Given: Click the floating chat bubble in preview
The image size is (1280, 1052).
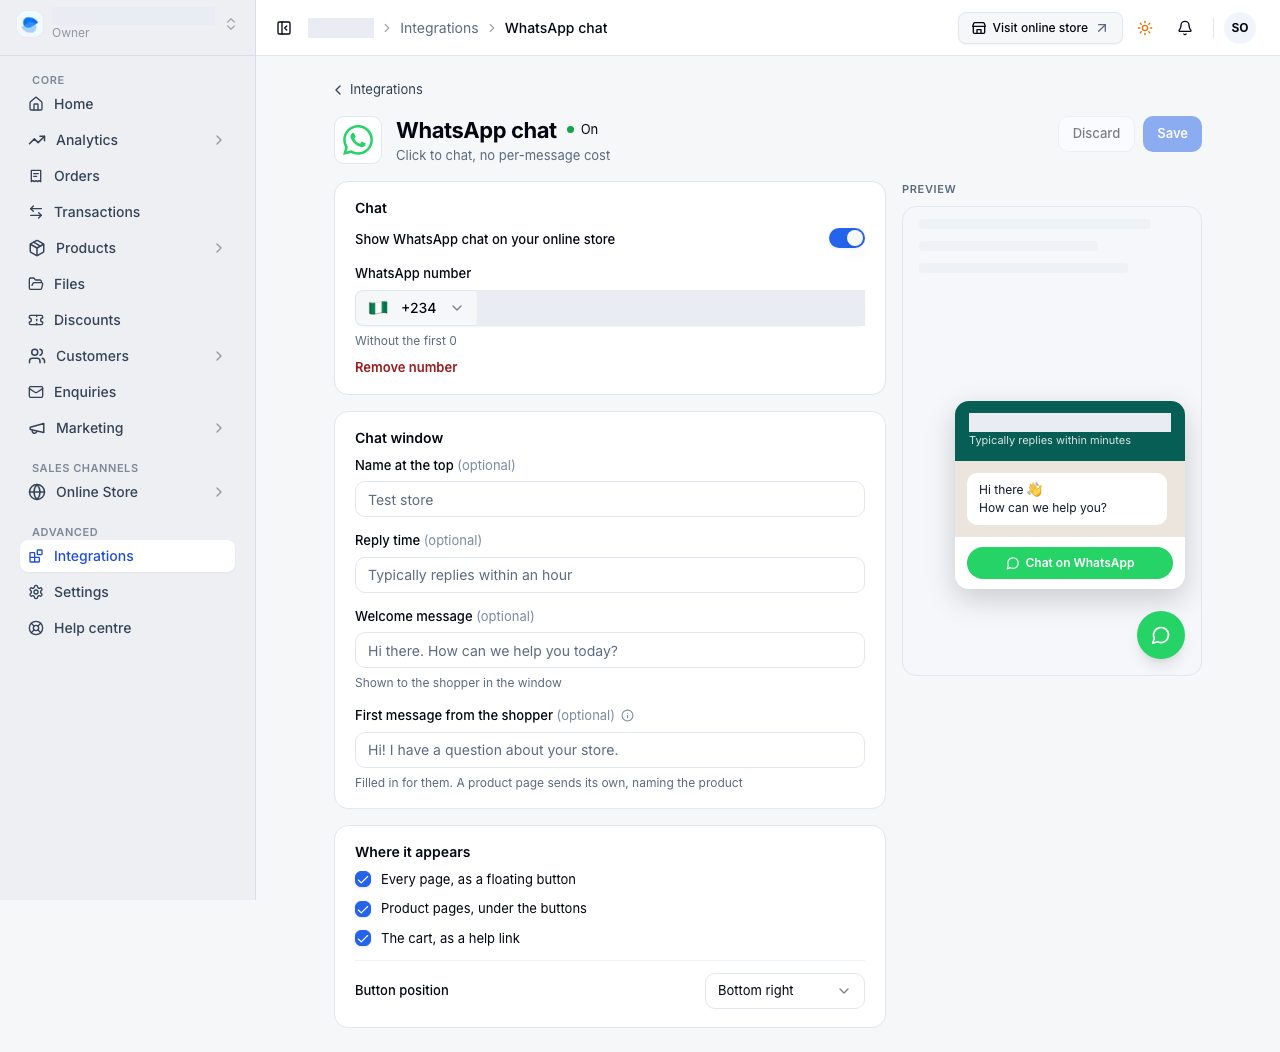Looking at the screenshot, I should pos(1161,635).
